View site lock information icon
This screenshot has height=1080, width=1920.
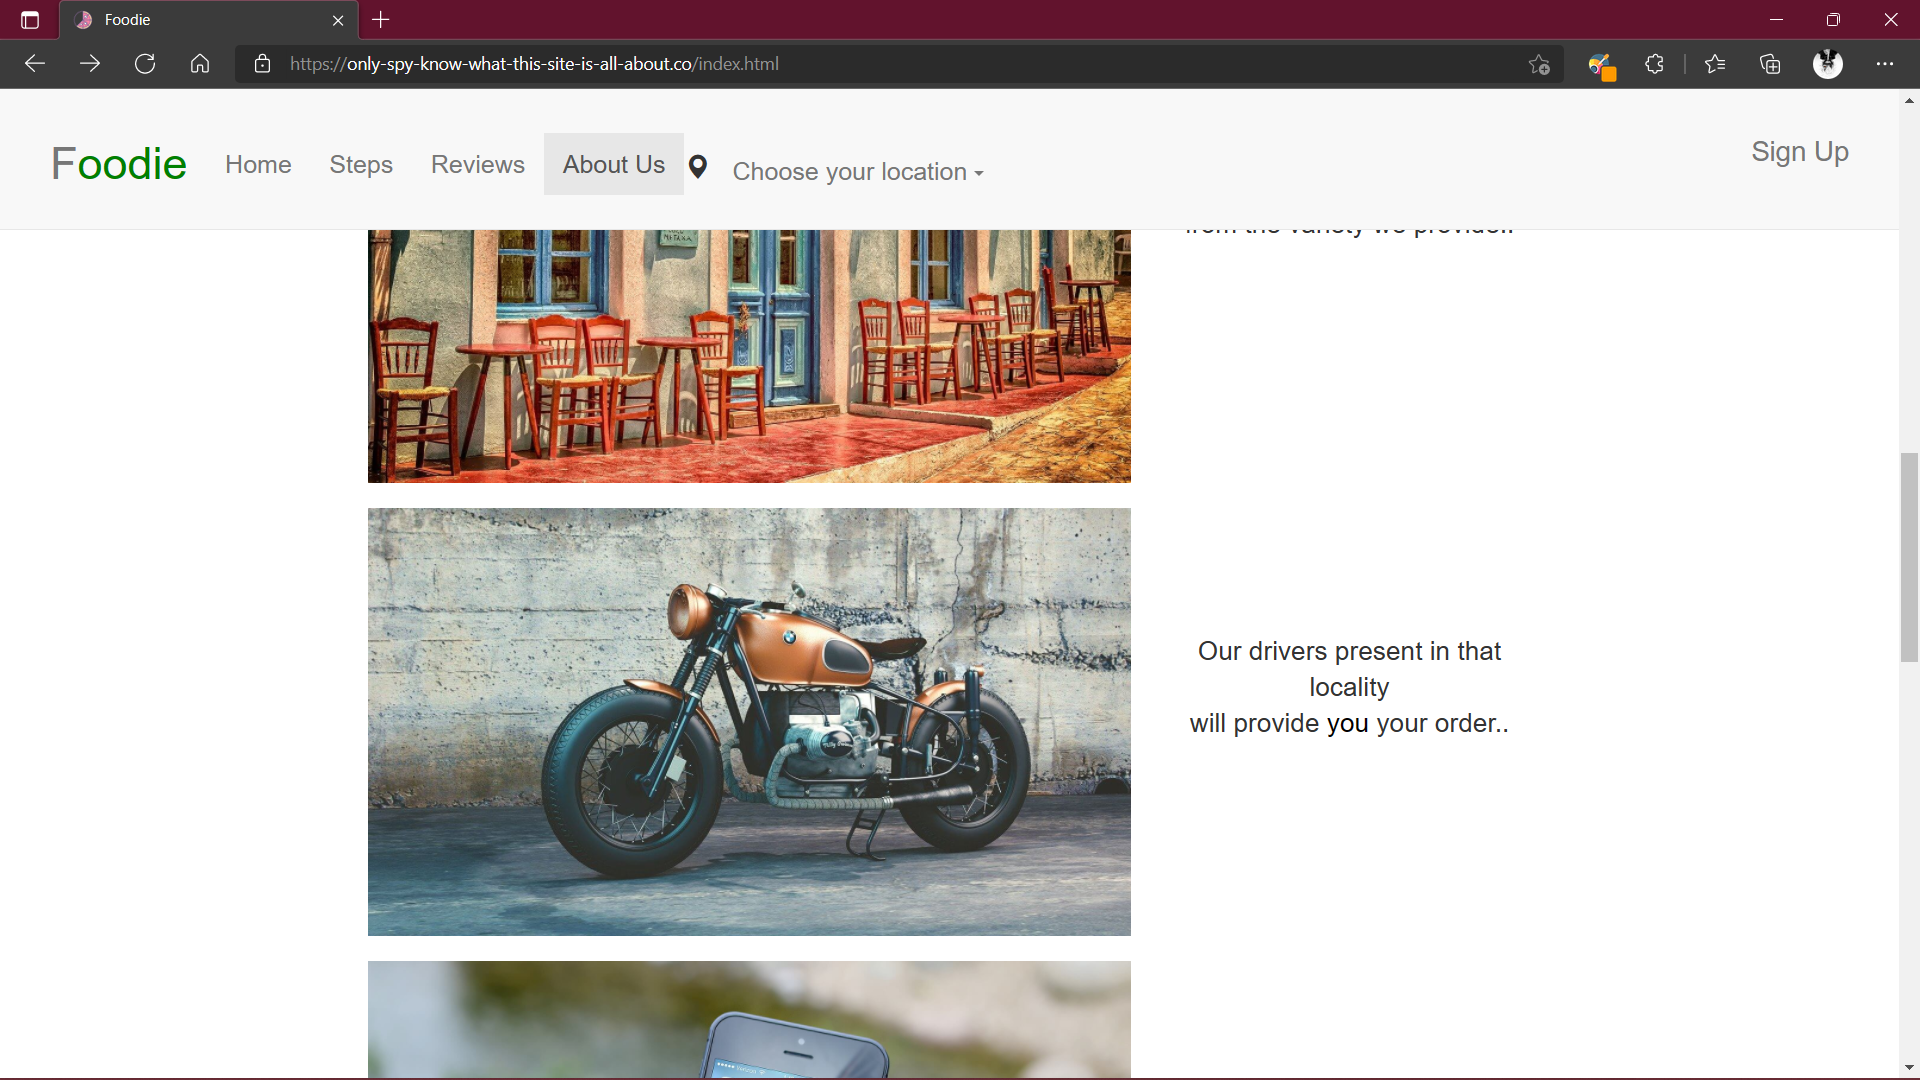[262, 64]
